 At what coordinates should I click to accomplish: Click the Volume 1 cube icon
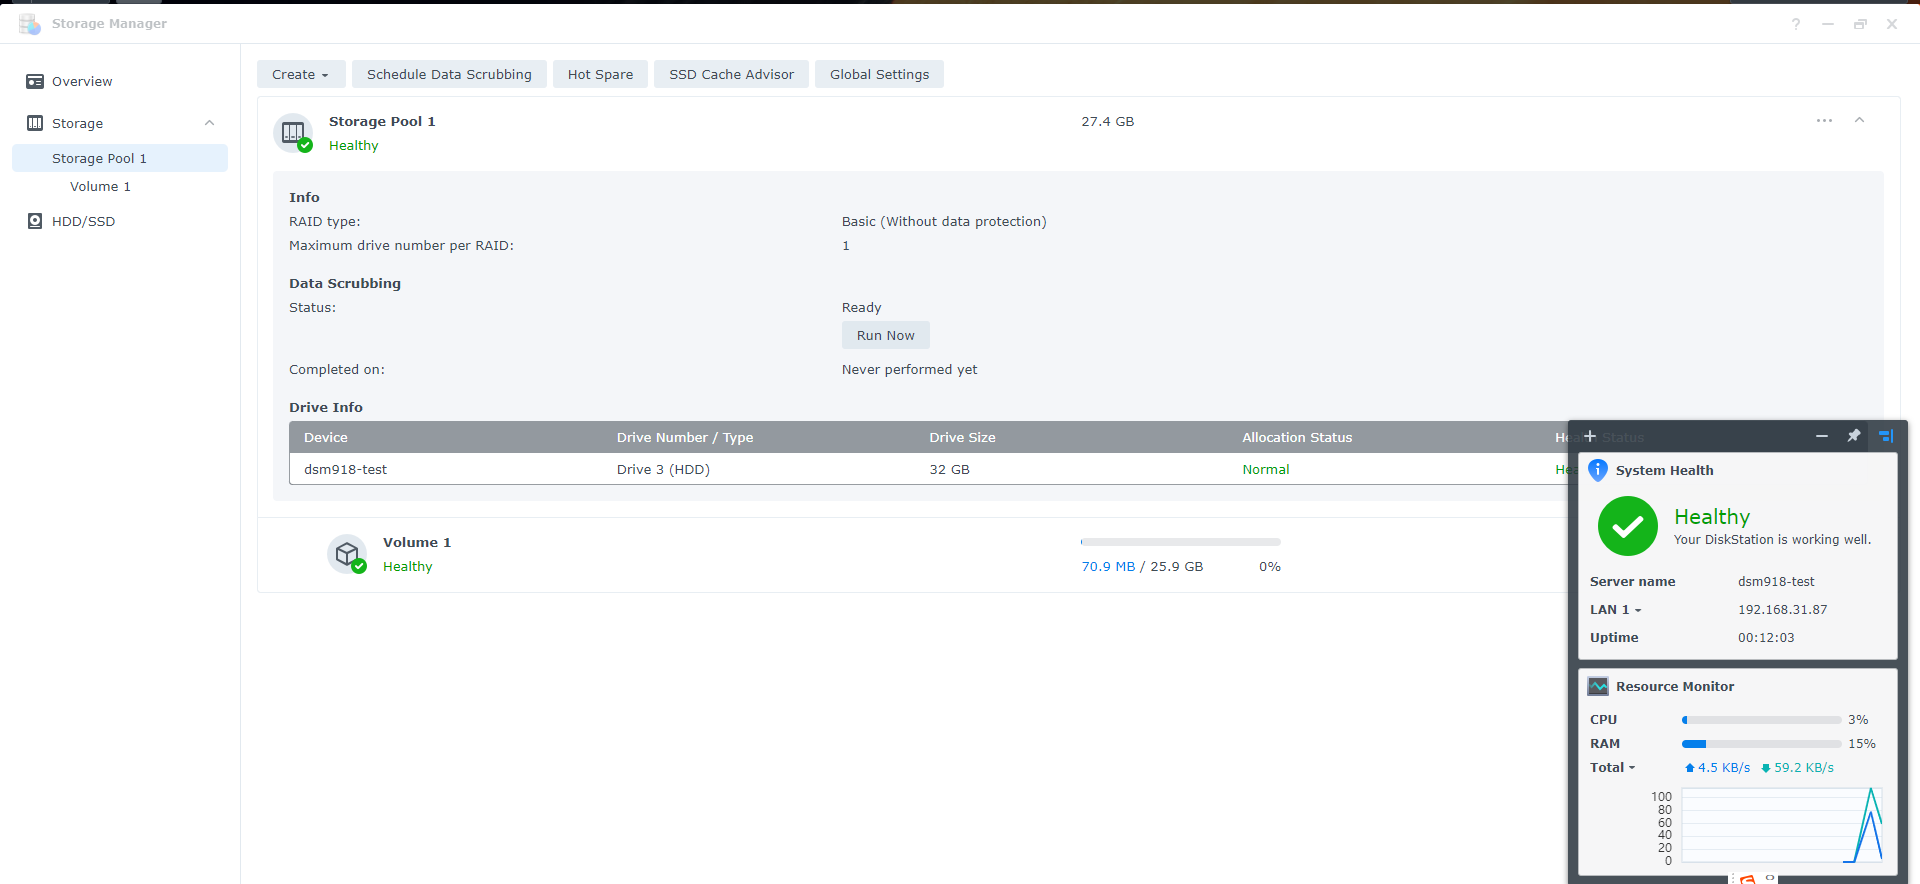click(x=347, y=554)
